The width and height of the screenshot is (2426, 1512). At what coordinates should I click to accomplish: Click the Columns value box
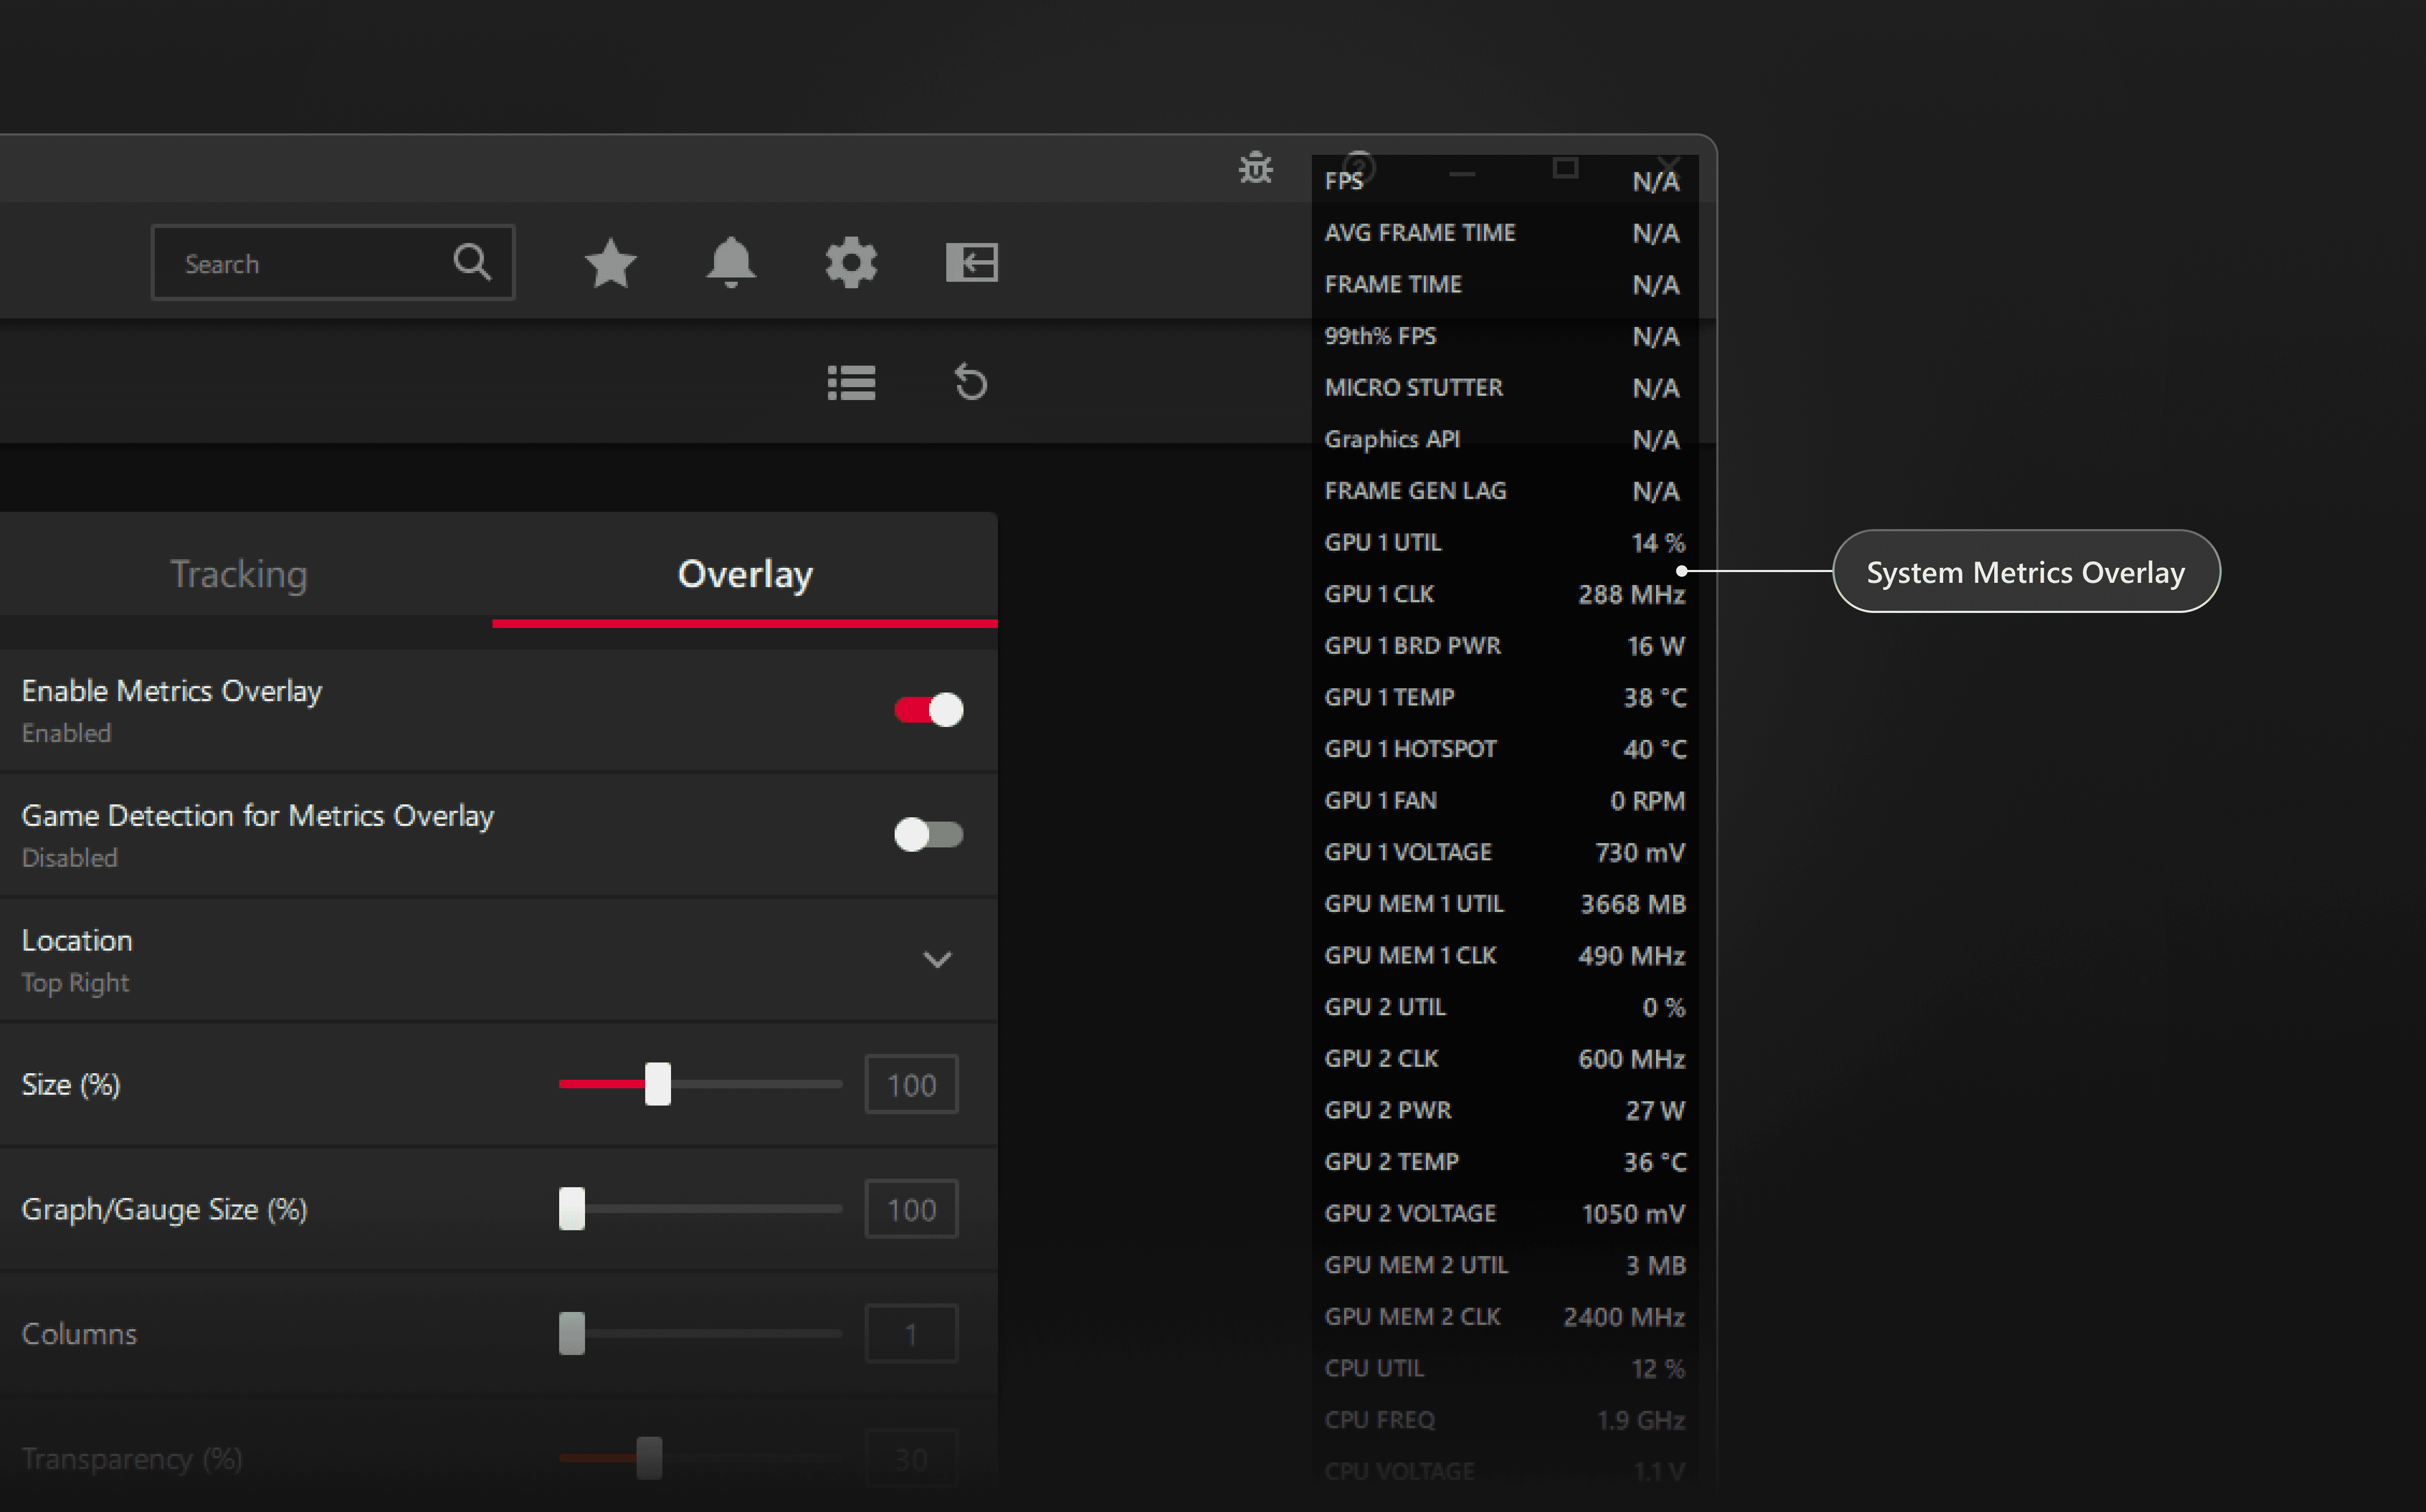pos(911,1334)
